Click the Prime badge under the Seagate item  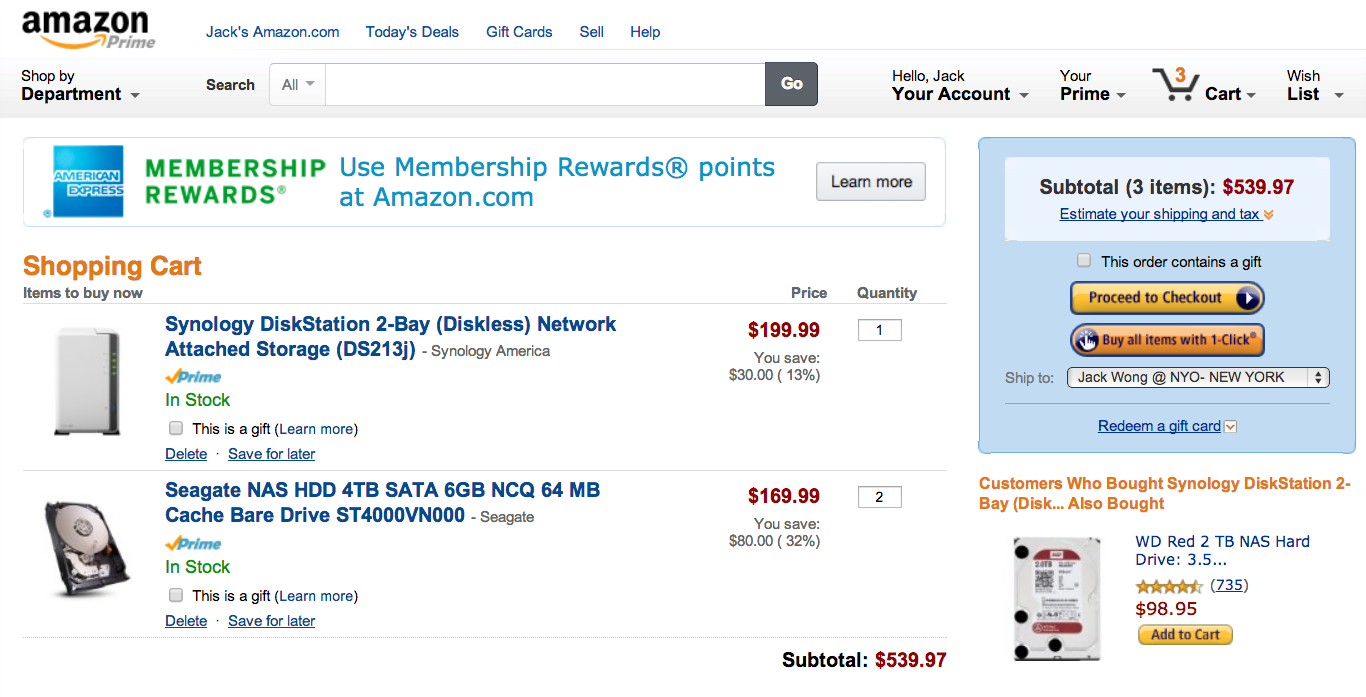193,544
